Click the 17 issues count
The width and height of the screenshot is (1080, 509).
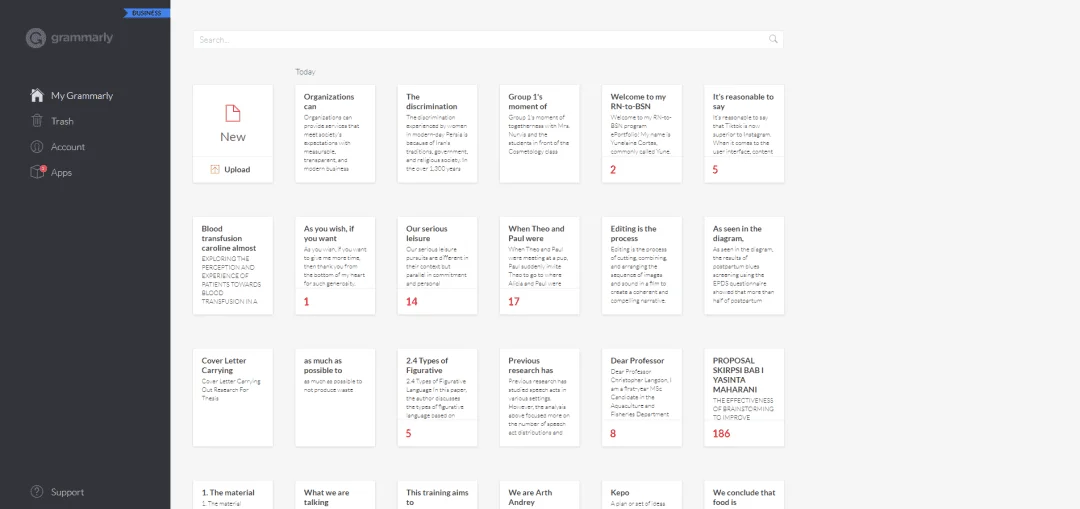click(x=514, y=302)
